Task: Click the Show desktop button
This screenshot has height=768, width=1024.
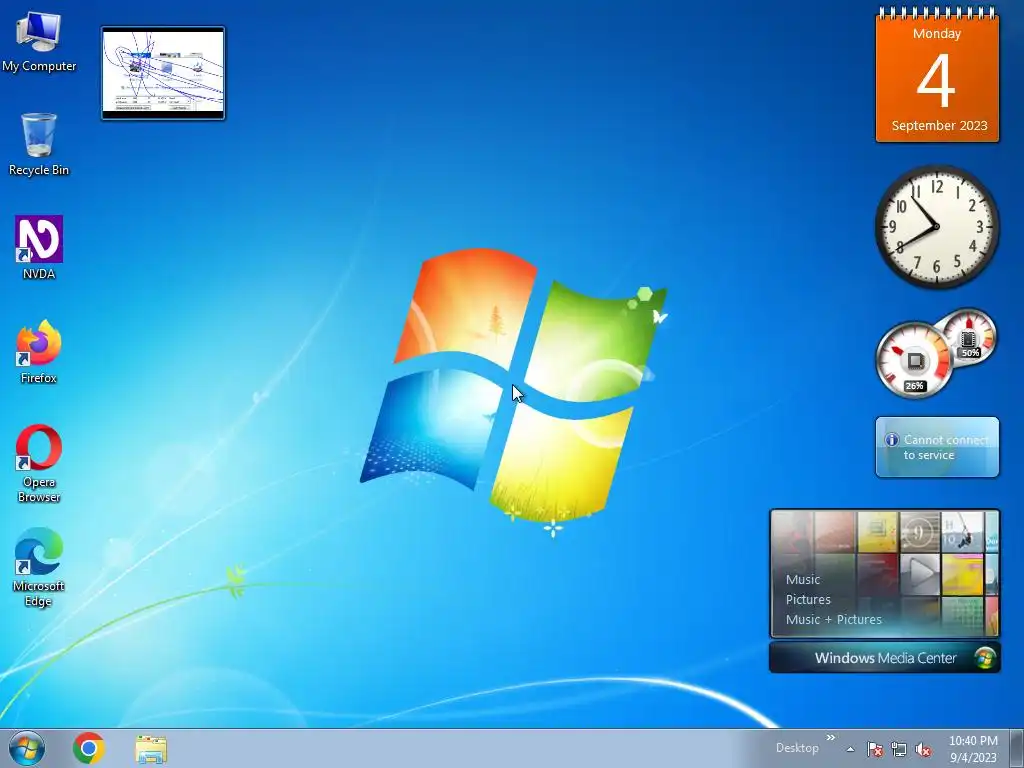Action: [x=1017, y=748]
